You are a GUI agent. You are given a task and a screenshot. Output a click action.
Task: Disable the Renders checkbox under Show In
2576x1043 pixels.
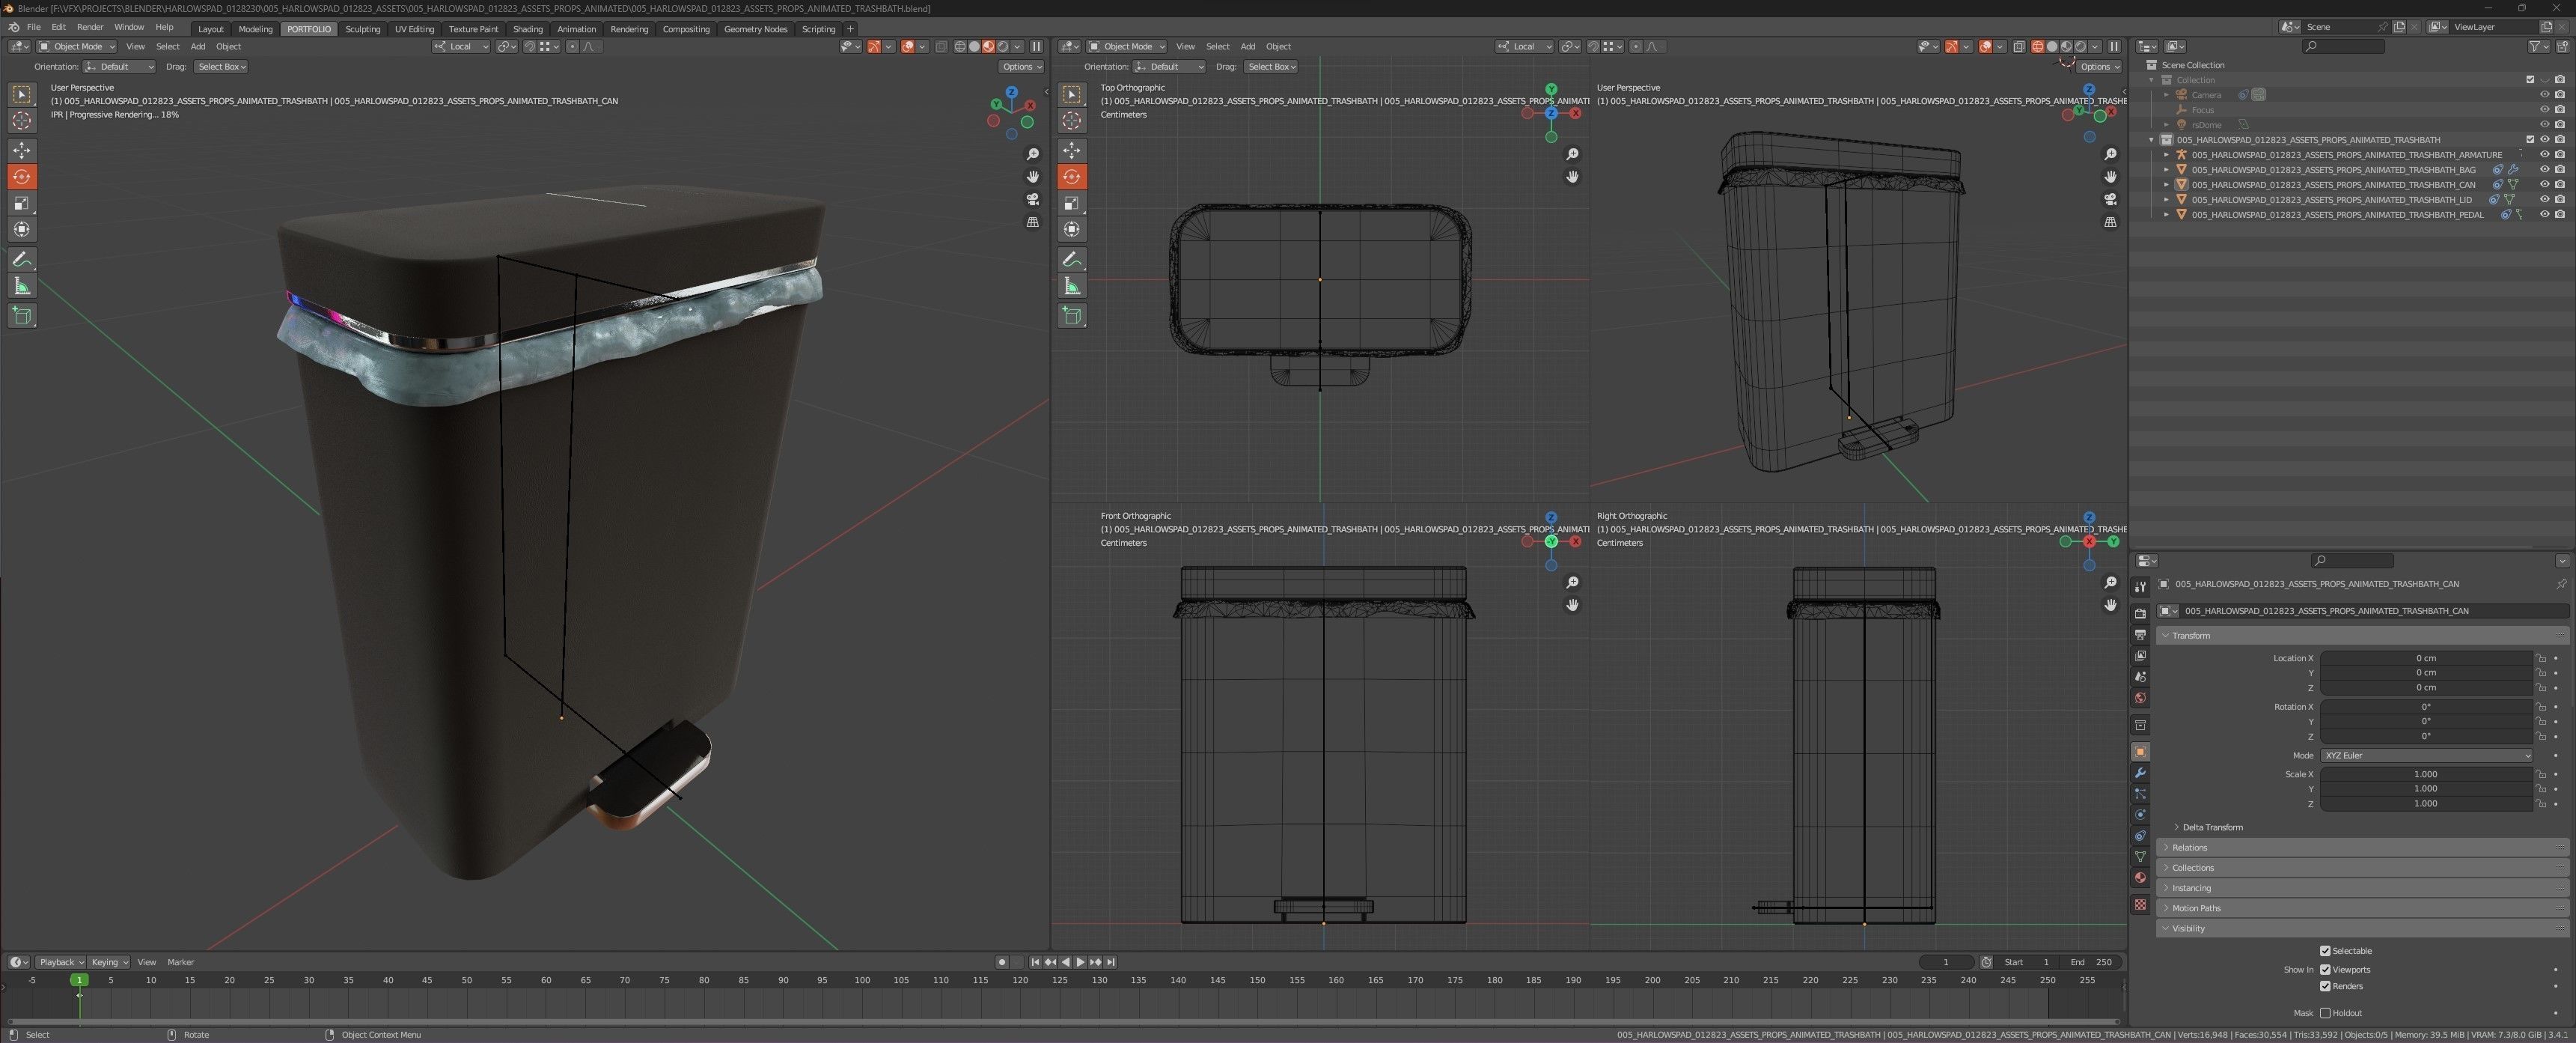click(x=2325, y=986)
